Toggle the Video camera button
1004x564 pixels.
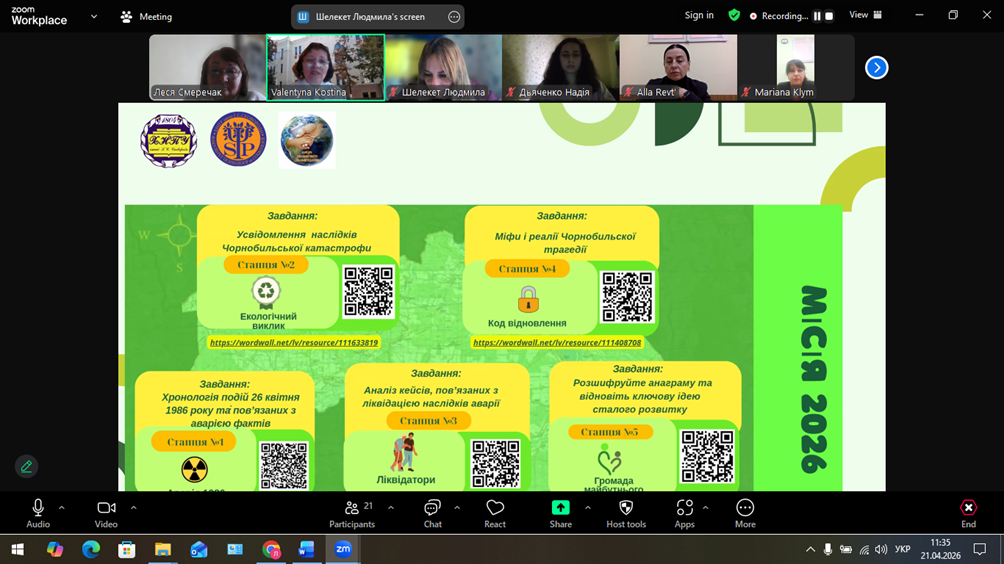coord(106,513)
